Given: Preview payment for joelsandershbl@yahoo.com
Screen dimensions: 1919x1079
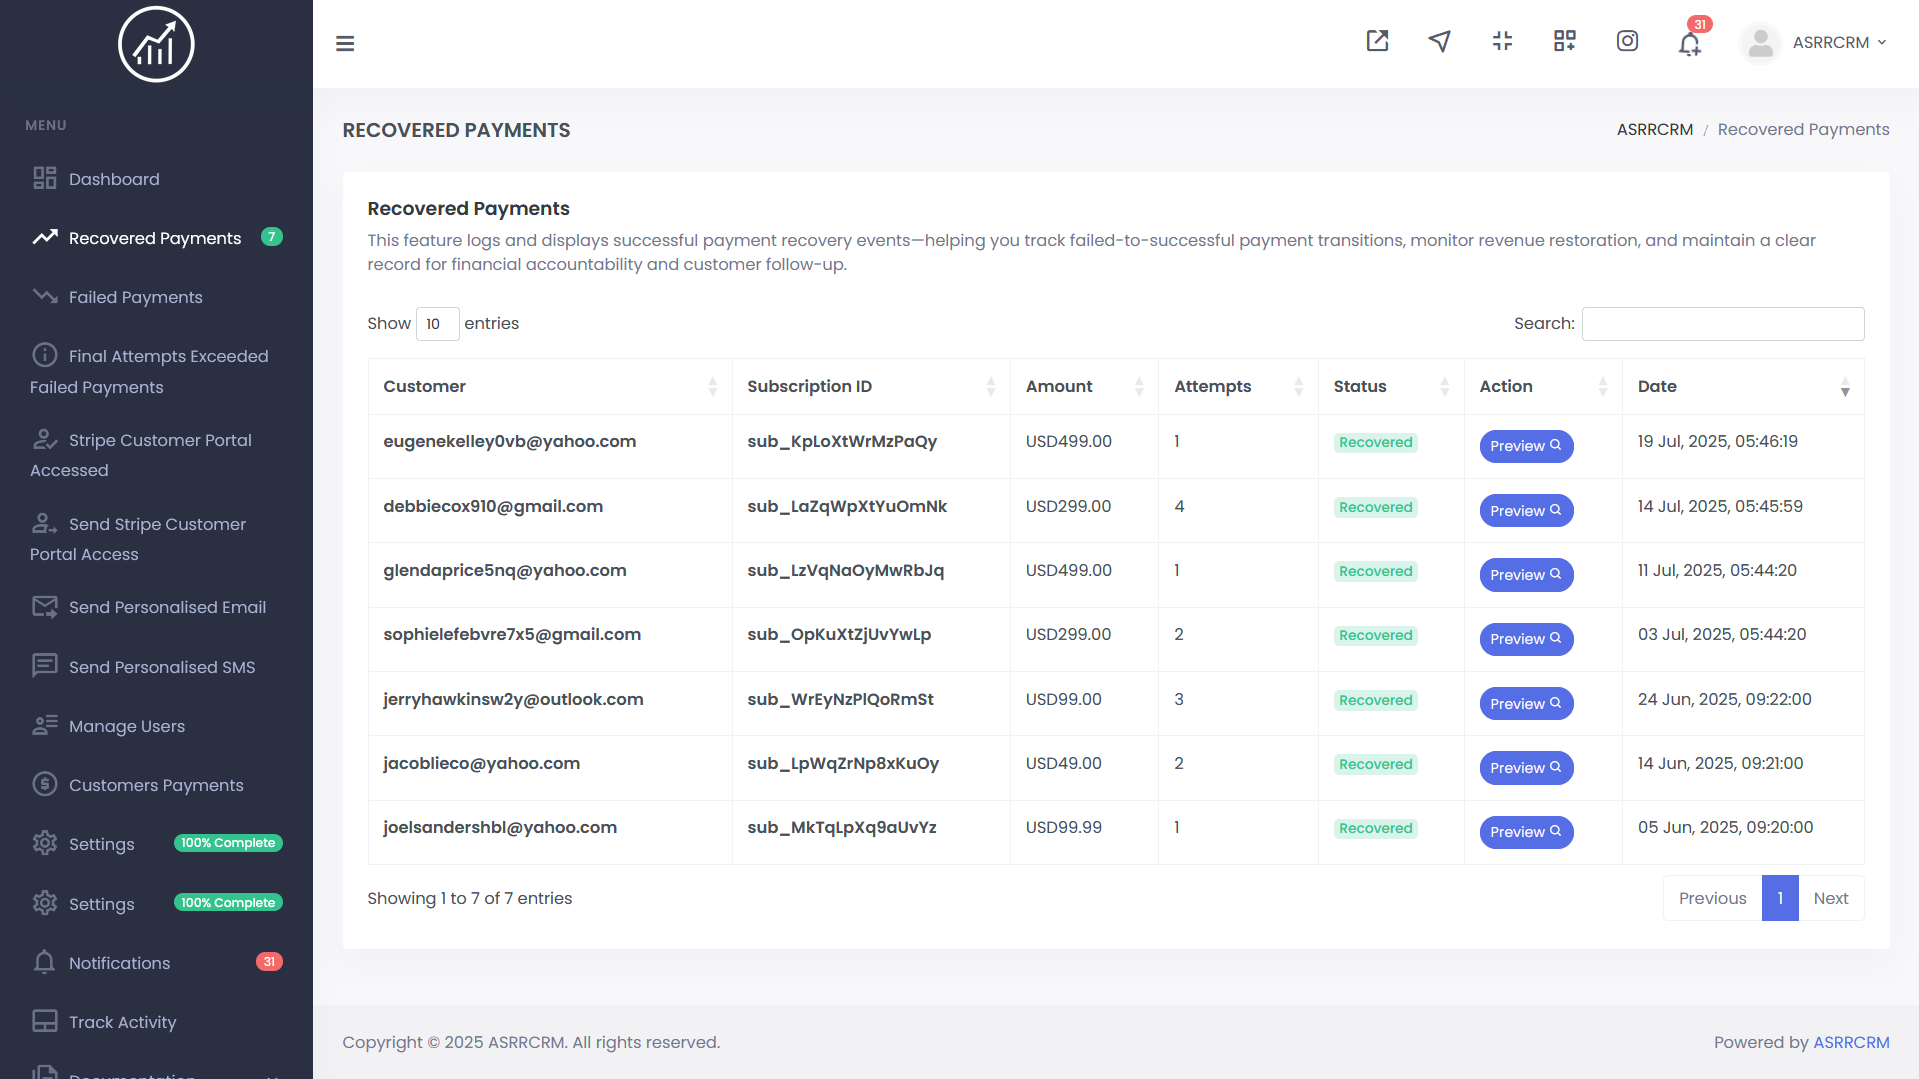Looking at the screenshot, I should [1526, 832].
